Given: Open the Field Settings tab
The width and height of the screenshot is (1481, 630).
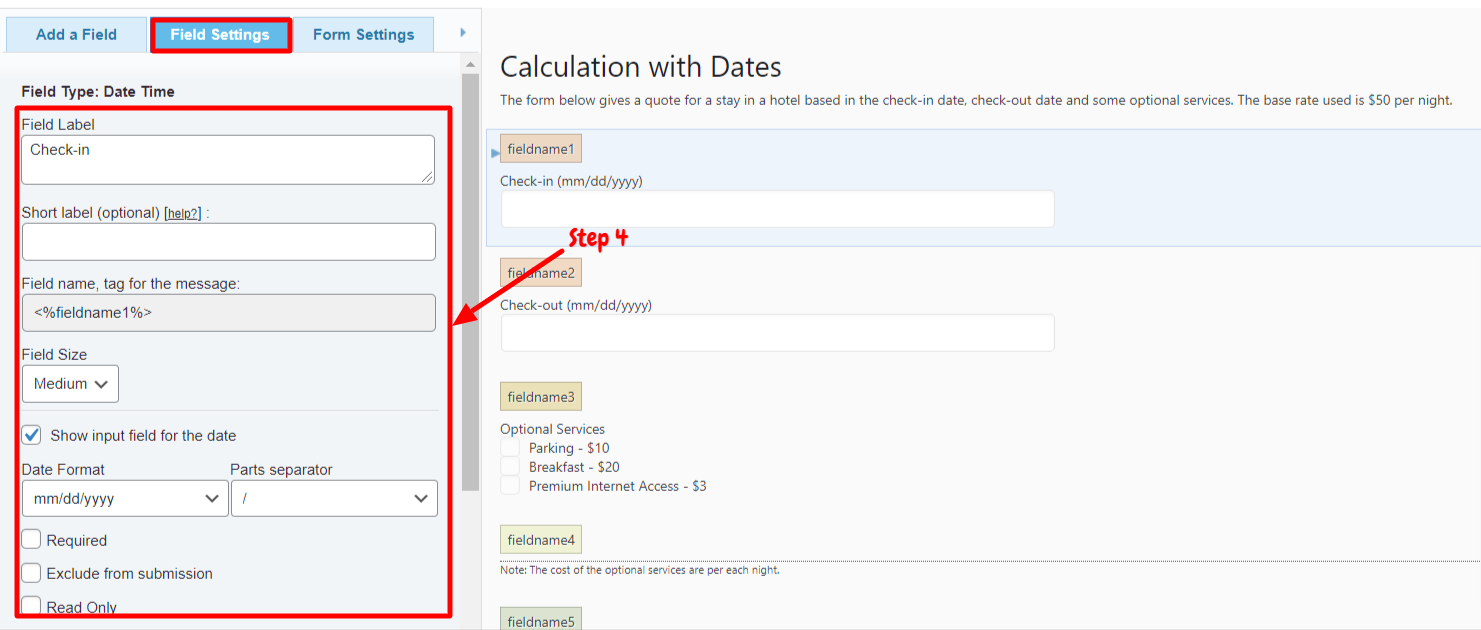Looking at the screenshot, I should (x=220, y=35).
